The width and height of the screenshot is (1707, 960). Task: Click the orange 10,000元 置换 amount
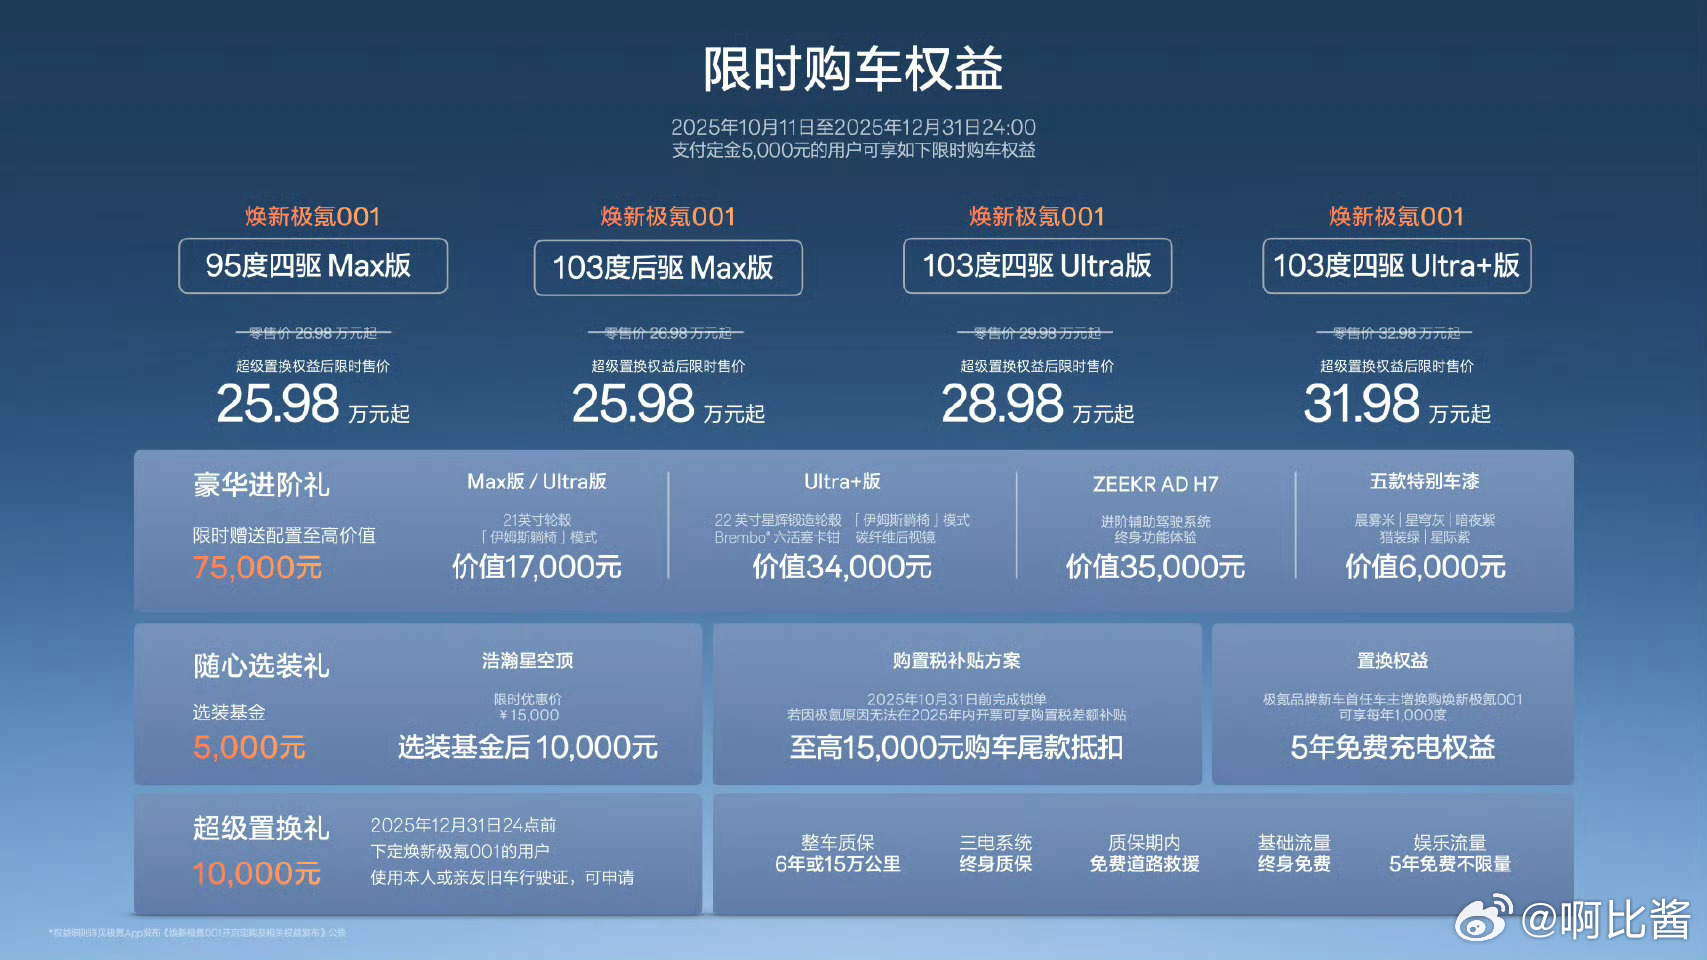coord(257,874)
